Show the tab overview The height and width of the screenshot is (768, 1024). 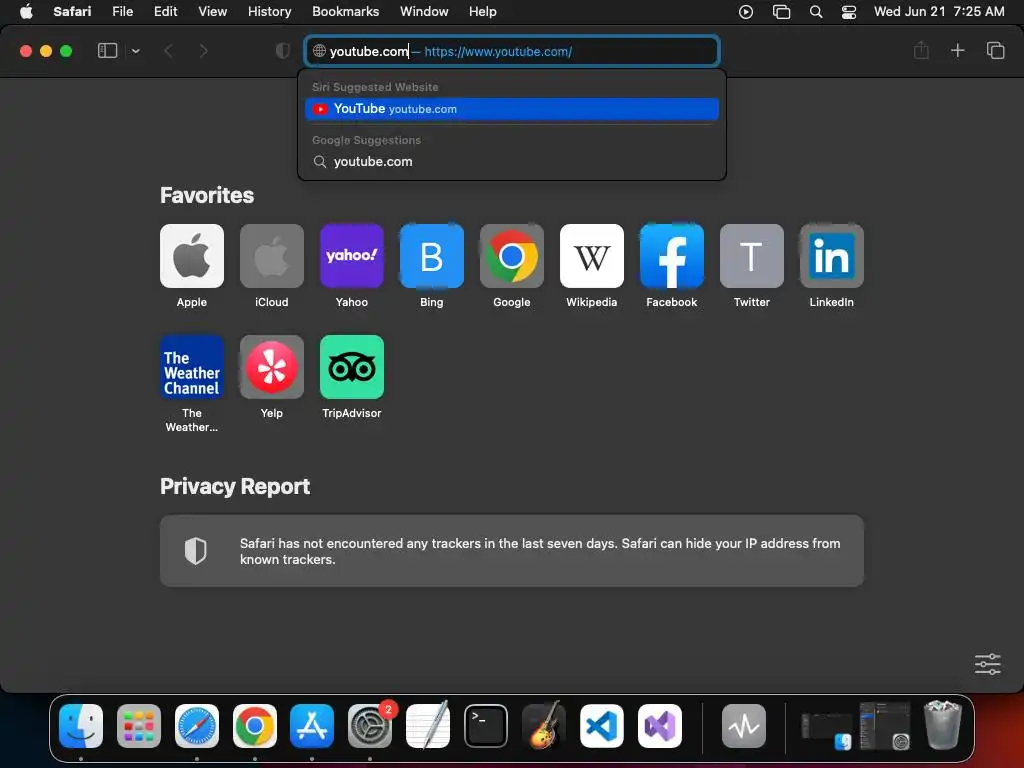coord(995,50)
